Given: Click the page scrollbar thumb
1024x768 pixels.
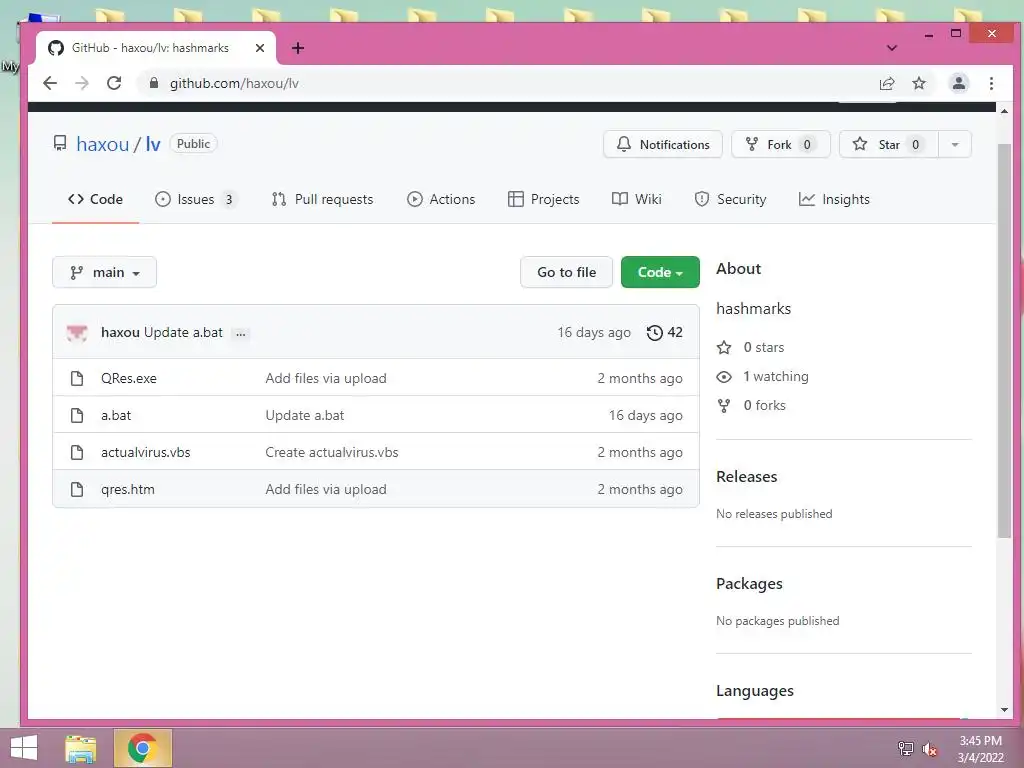Looking at the screenshot, I should coord(1004,340).
